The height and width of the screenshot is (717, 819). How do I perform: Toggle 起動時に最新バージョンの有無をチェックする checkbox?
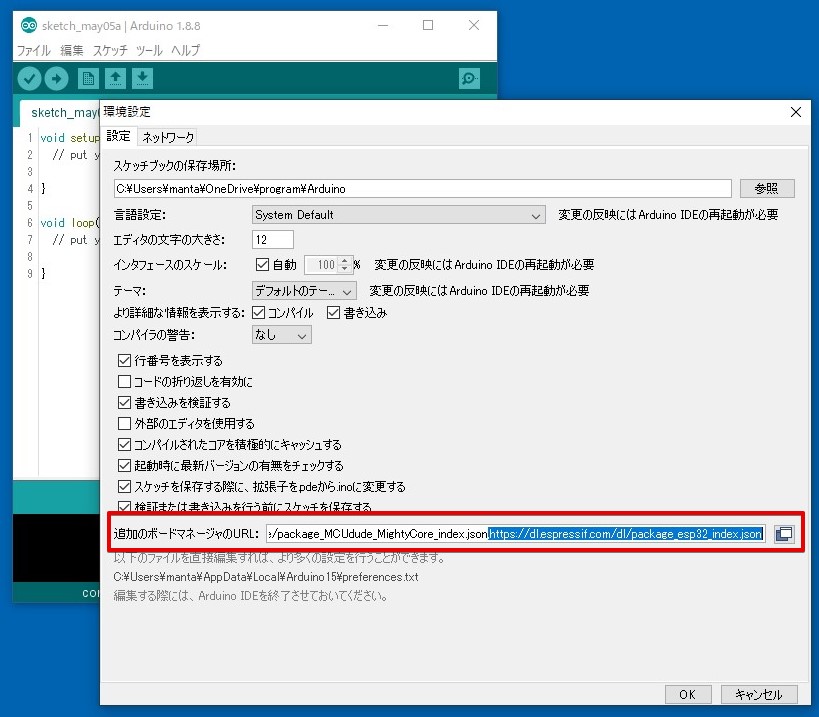[x=124, y=465]
